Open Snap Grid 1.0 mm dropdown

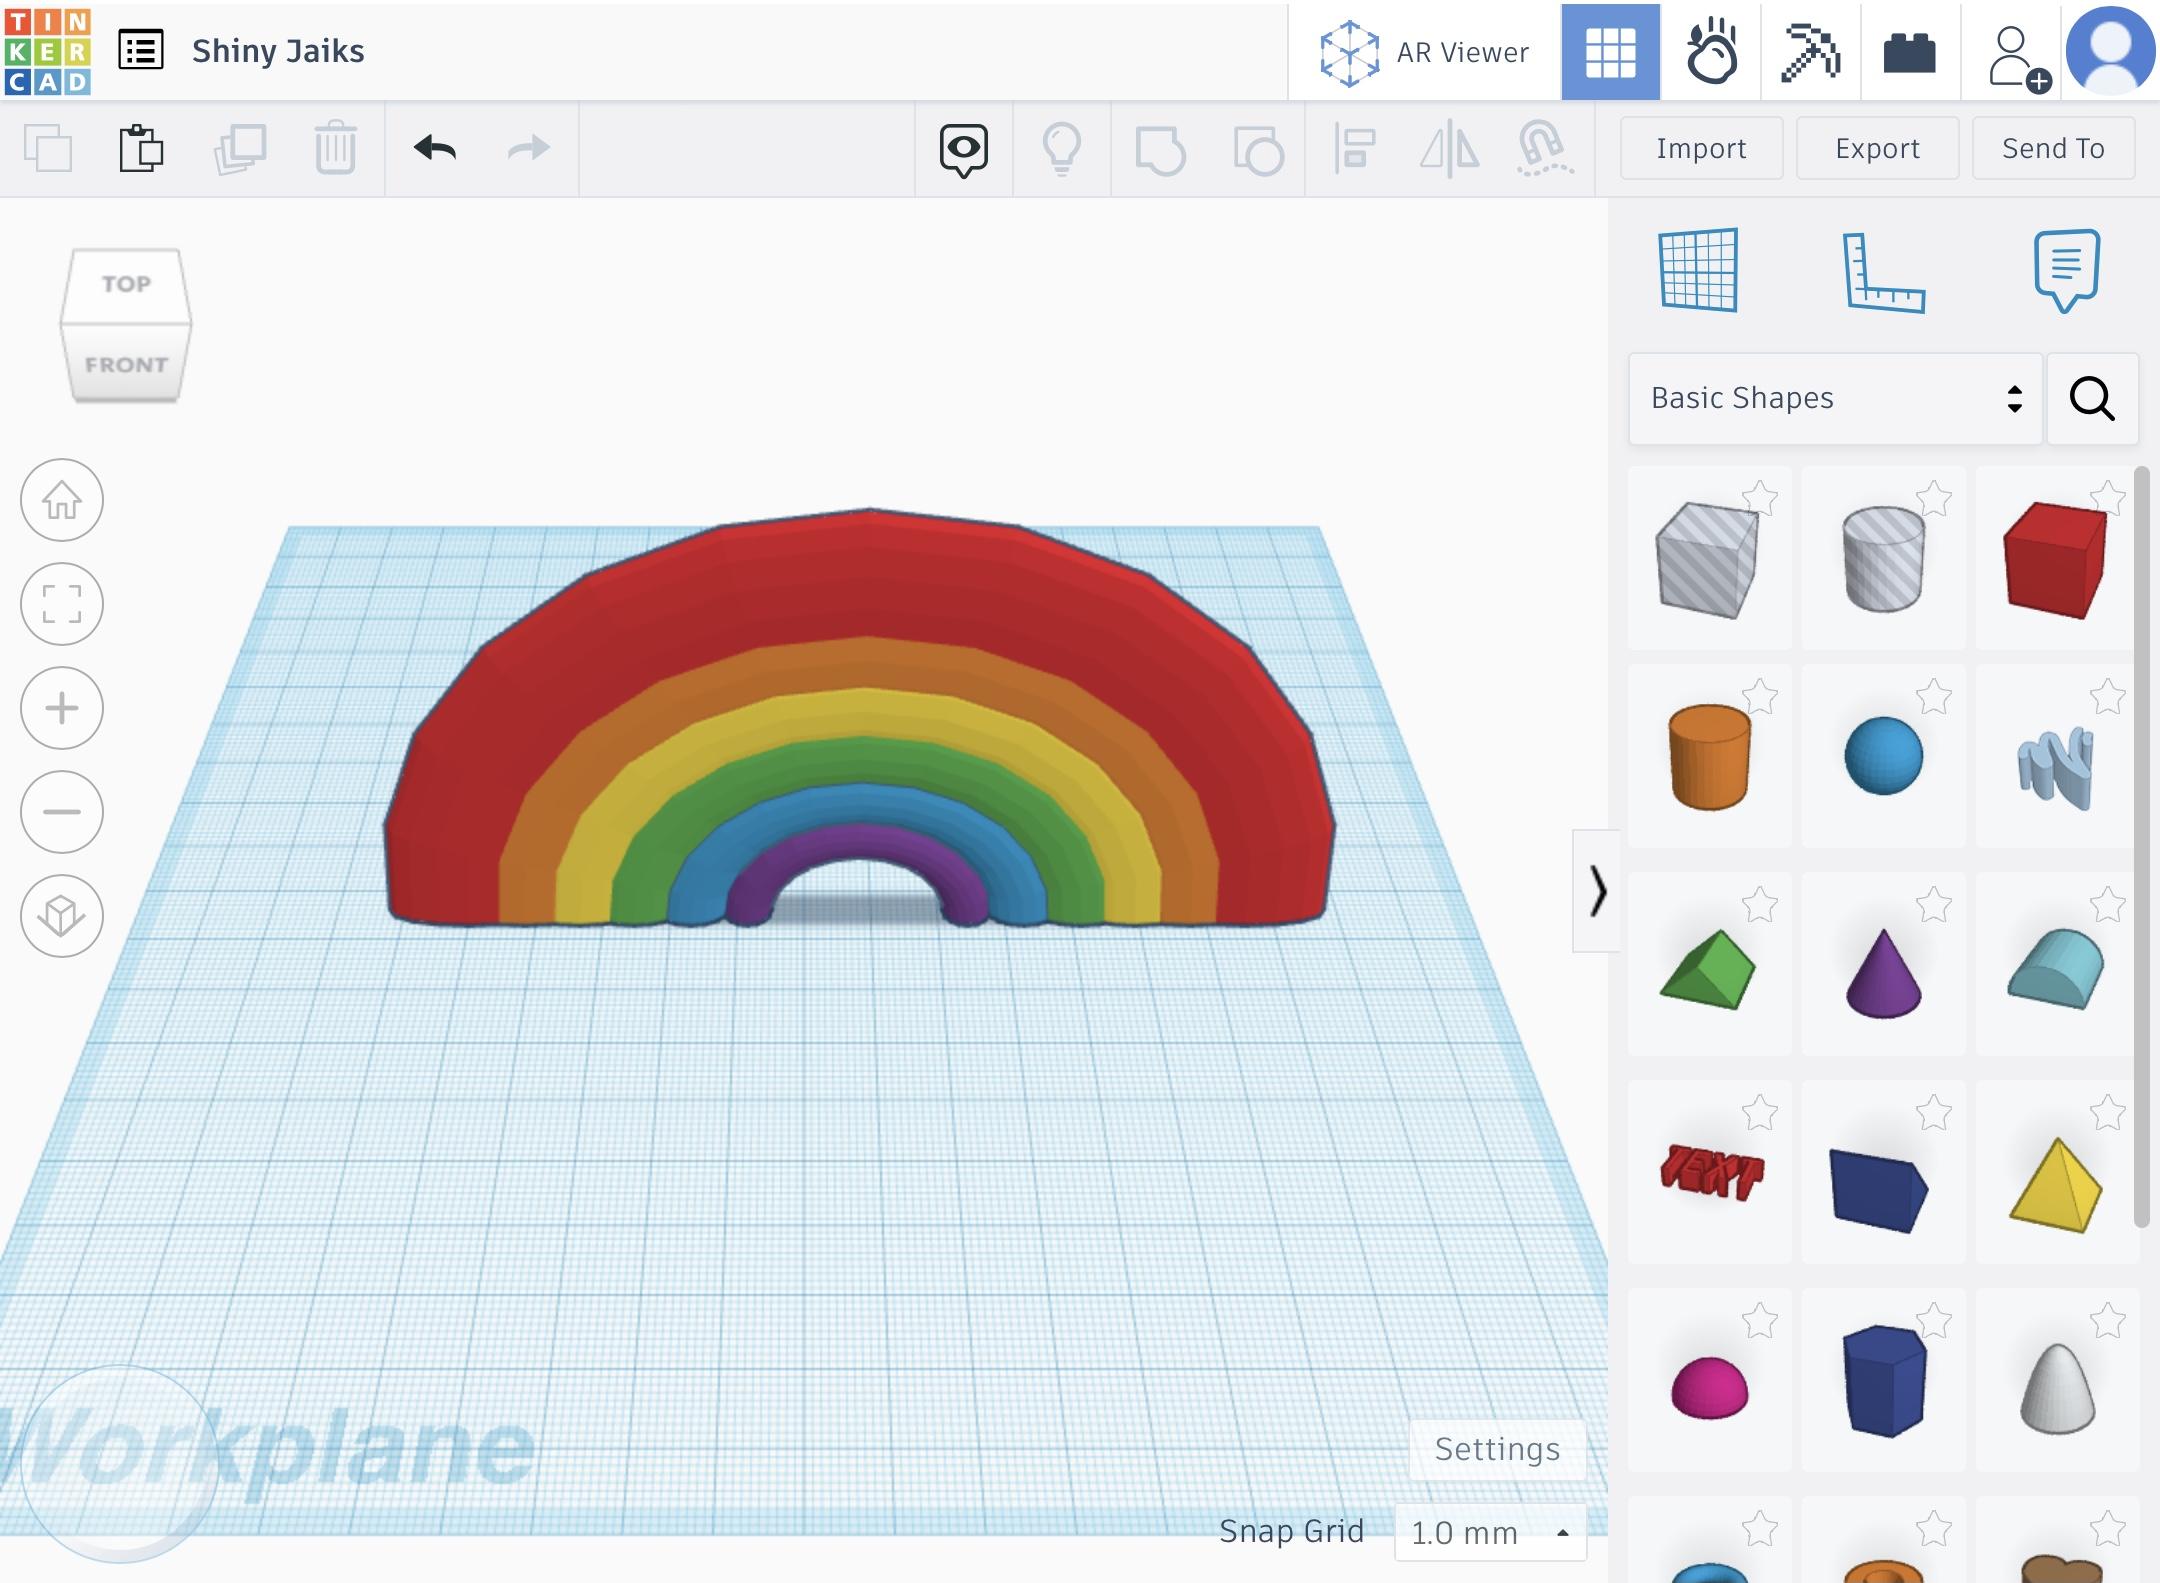tap(1489, 1532)
